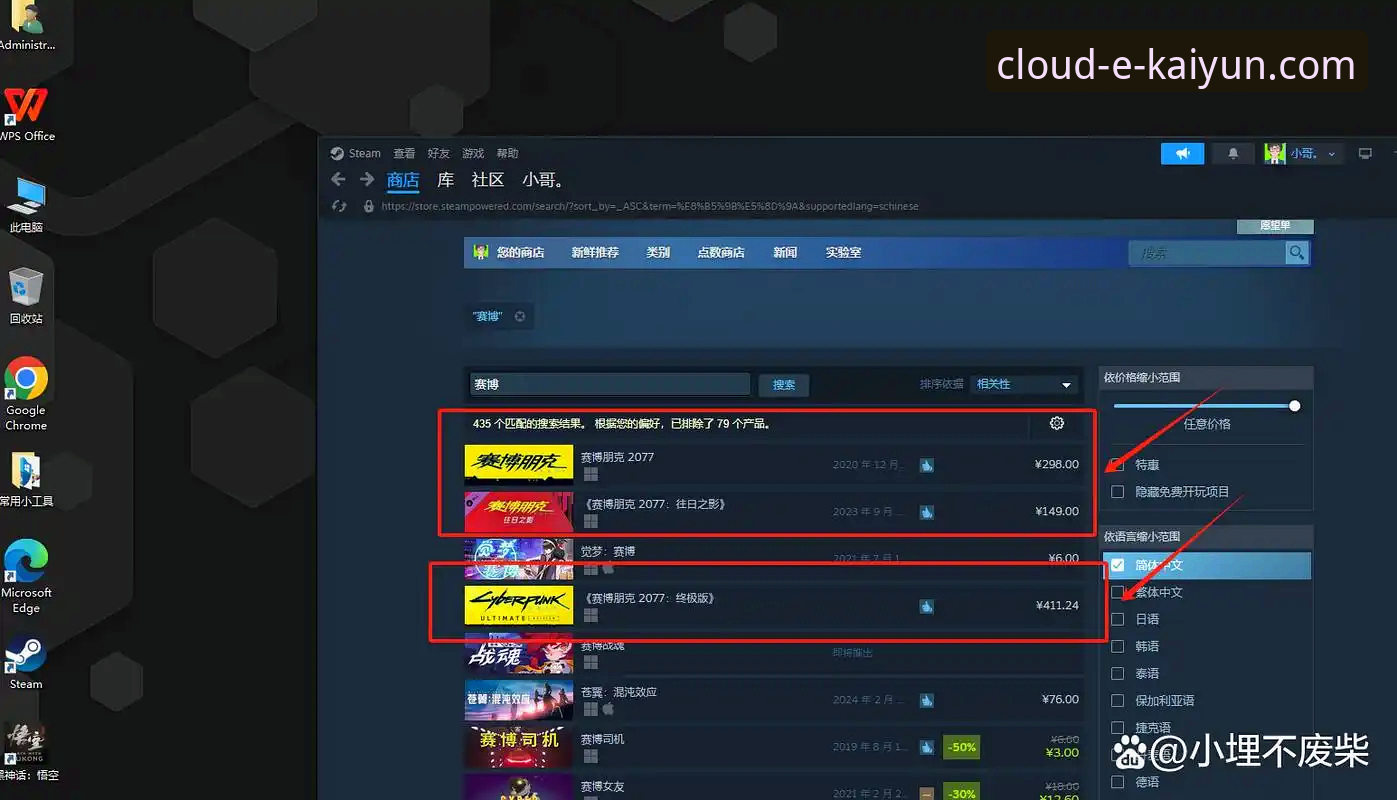Click the Windows platform icon under 赛博司机
Viewport: 1397px width, 800px height.
[590, 756]
